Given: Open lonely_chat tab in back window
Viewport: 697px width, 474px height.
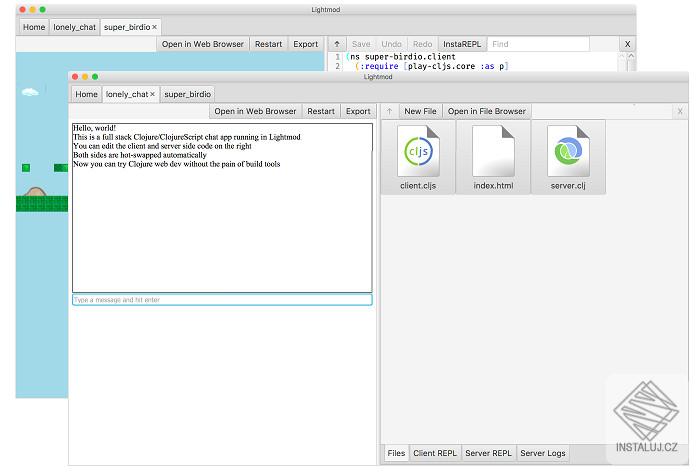Looking at the screenshot, I should [x=74, y=27].
